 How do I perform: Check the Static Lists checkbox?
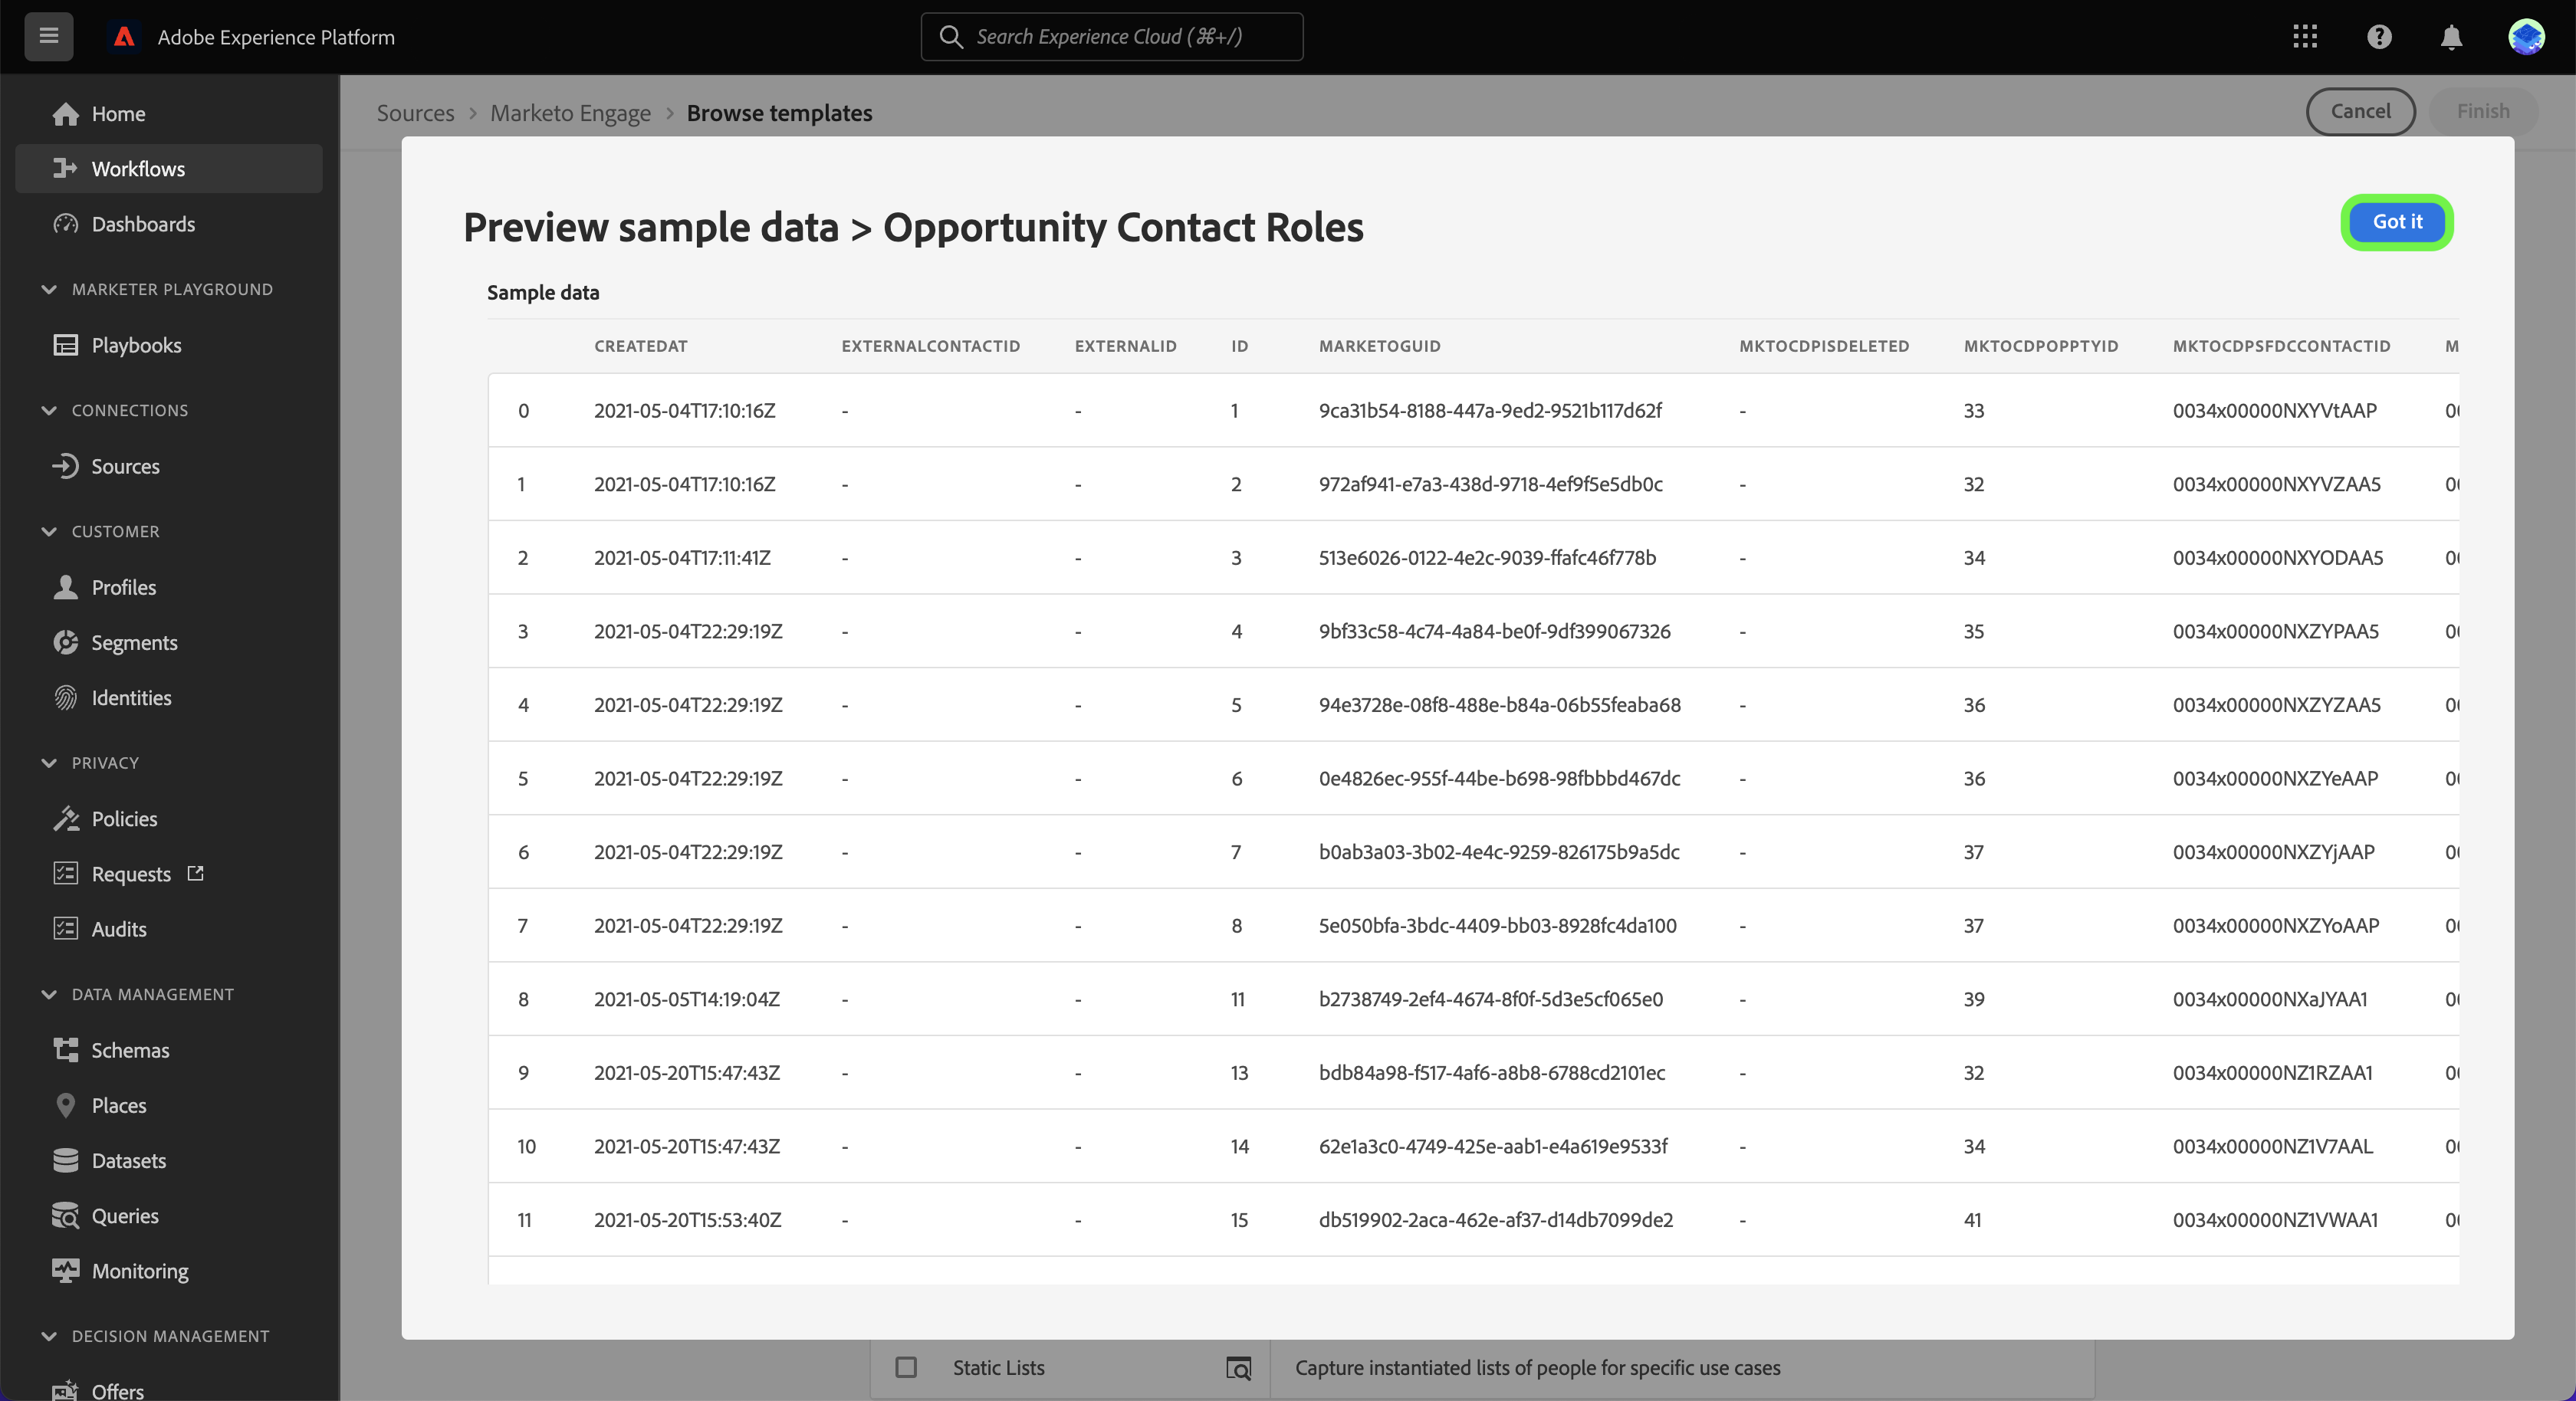[x=906, y=1367]
